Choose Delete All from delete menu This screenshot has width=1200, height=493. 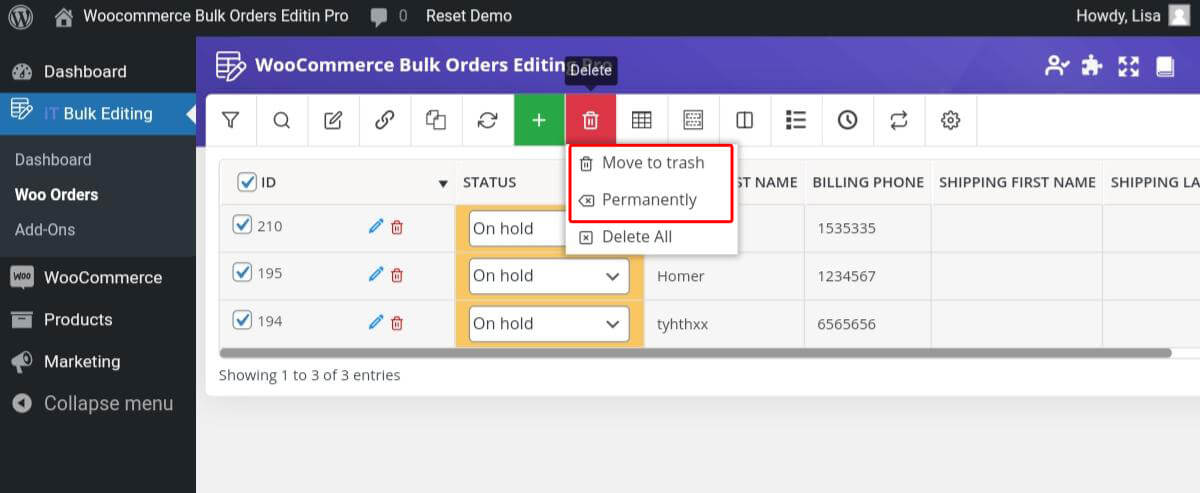click(x=651, y=237)
